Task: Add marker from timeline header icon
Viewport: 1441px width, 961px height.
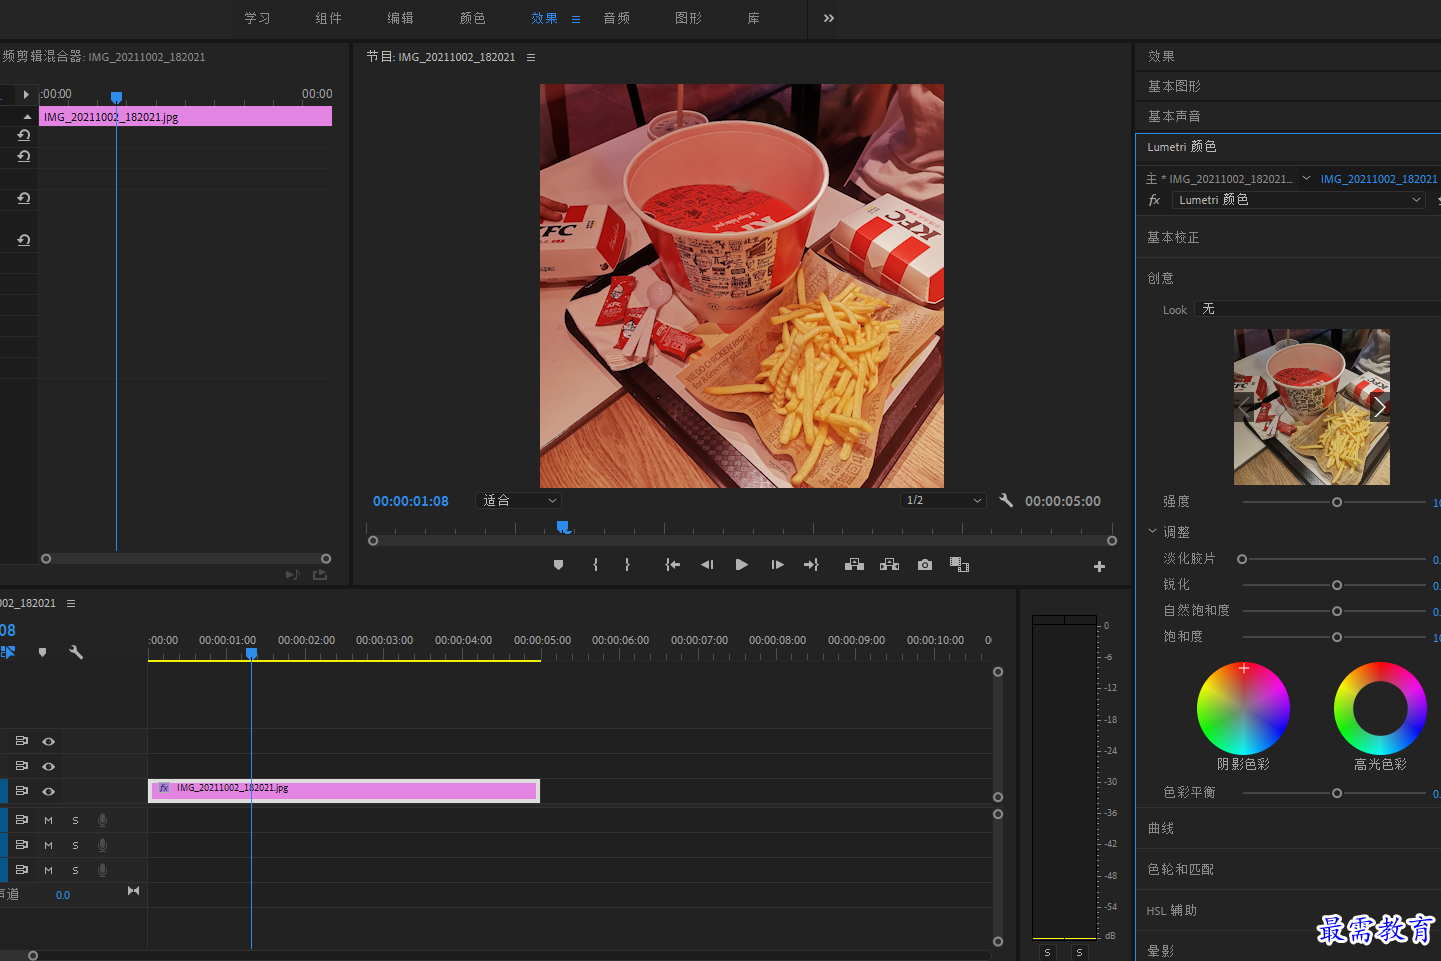Action: 42,652
